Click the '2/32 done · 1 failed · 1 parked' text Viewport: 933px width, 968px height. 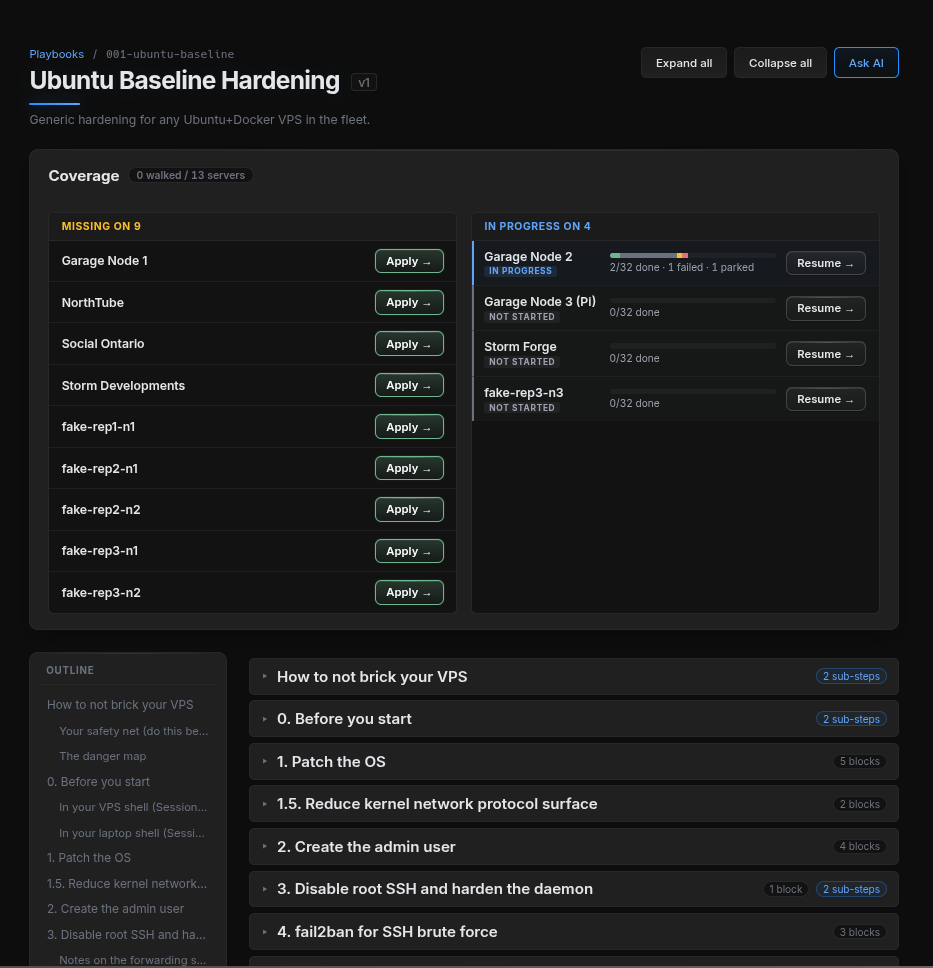pyautogui.click(x=682, y=267)
